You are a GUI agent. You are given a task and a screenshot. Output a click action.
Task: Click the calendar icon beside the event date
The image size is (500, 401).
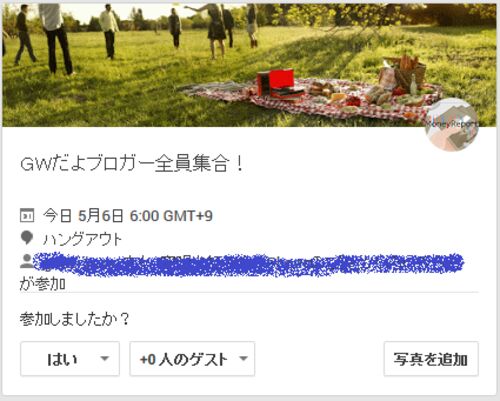[27, 215]
